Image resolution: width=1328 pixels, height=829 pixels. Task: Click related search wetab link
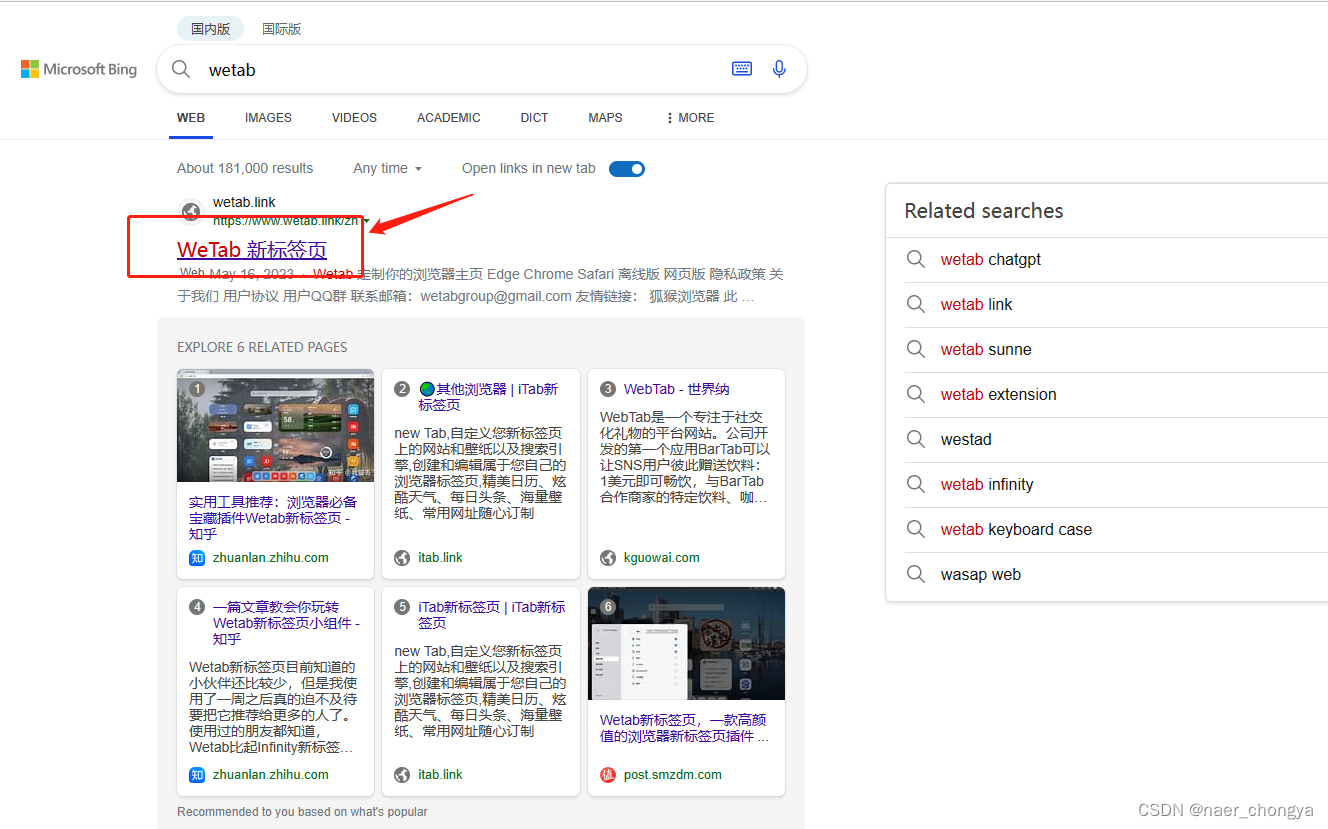click(x=976, y=304)
